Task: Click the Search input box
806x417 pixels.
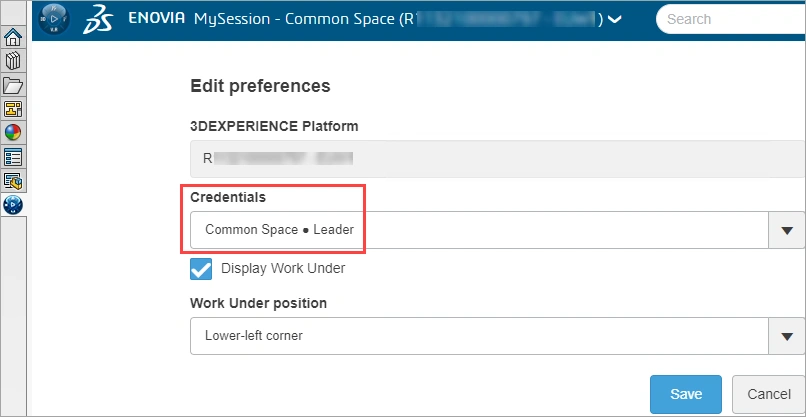Action: [730, 19]
